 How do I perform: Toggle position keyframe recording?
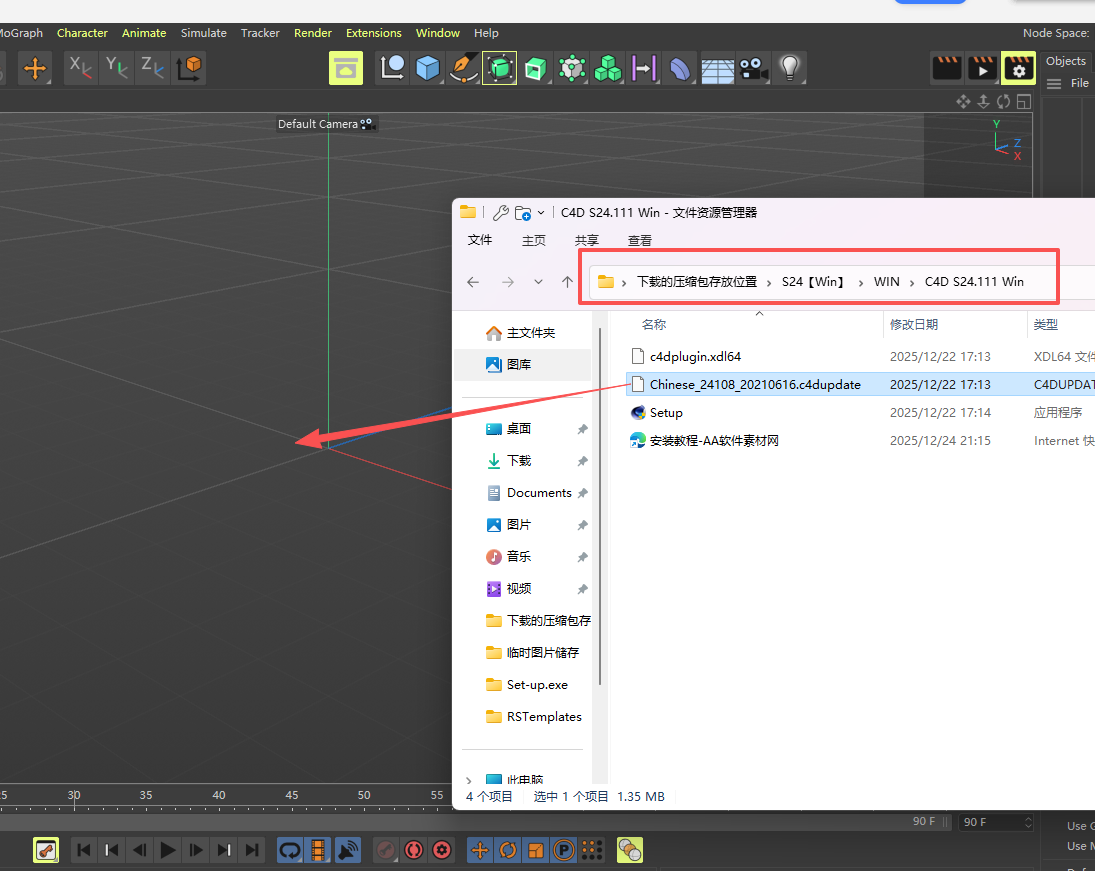pos(479,850)
